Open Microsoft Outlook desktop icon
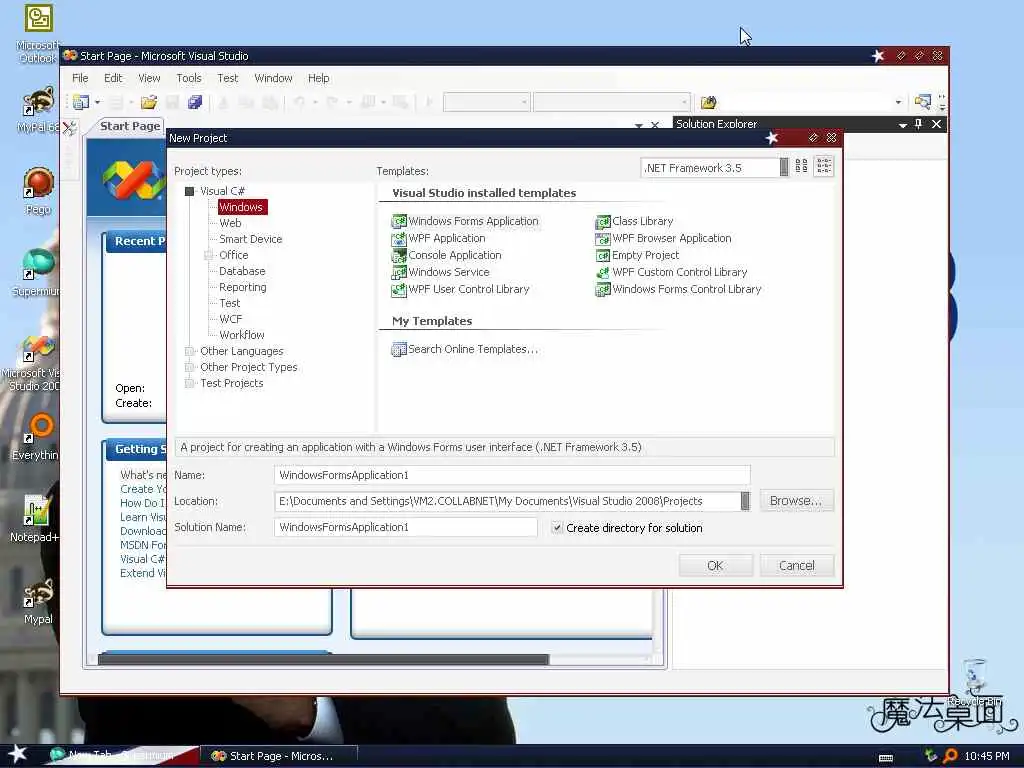Image resolution: width=1024 pixels, height=768 pixels. click(39, 33)
